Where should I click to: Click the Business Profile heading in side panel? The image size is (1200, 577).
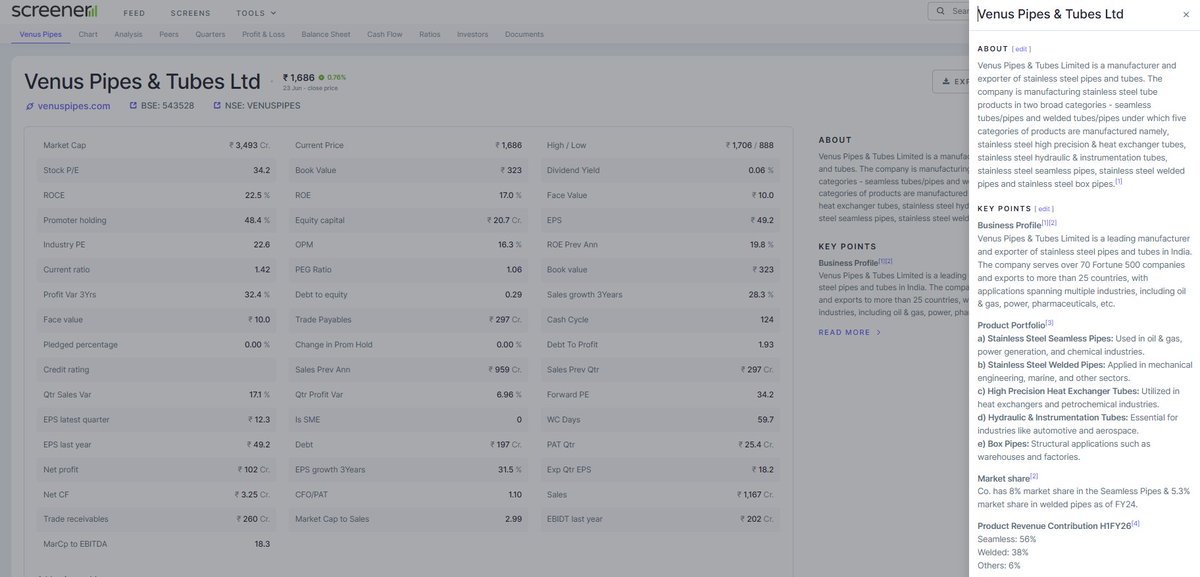(1009, 225)
